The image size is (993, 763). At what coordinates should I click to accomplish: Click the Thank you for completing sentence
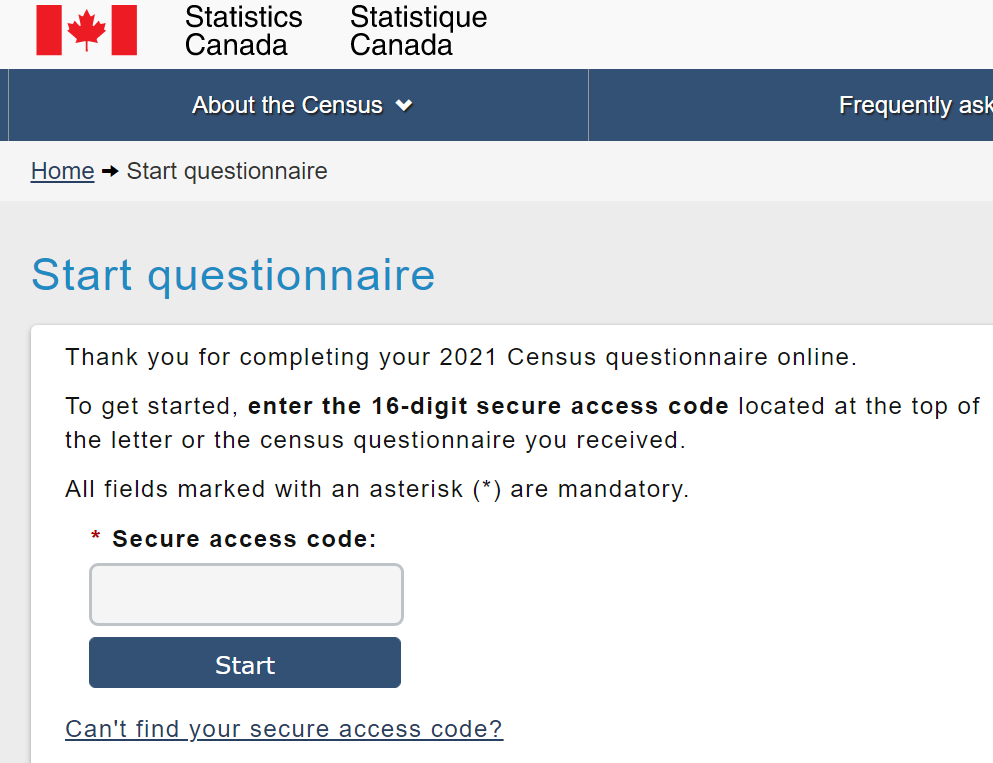point(461,357)
